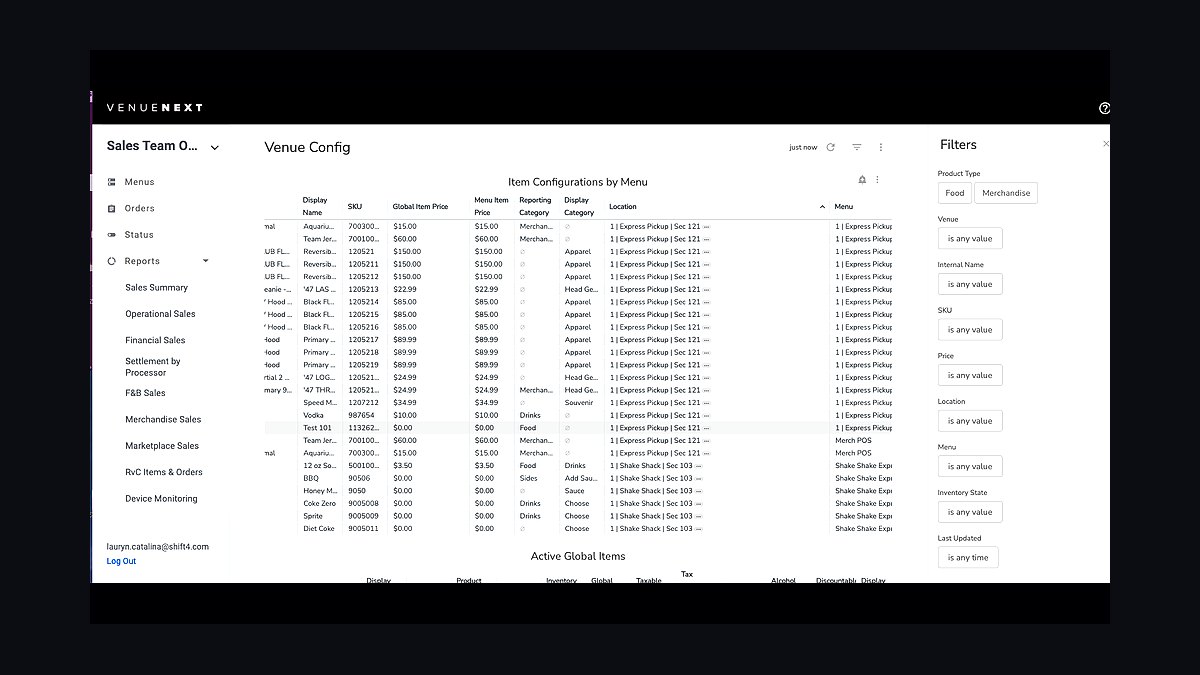This screenshot has height=675, width=1200.
Task: Open the Menu filter value
Action: (970, 466)
